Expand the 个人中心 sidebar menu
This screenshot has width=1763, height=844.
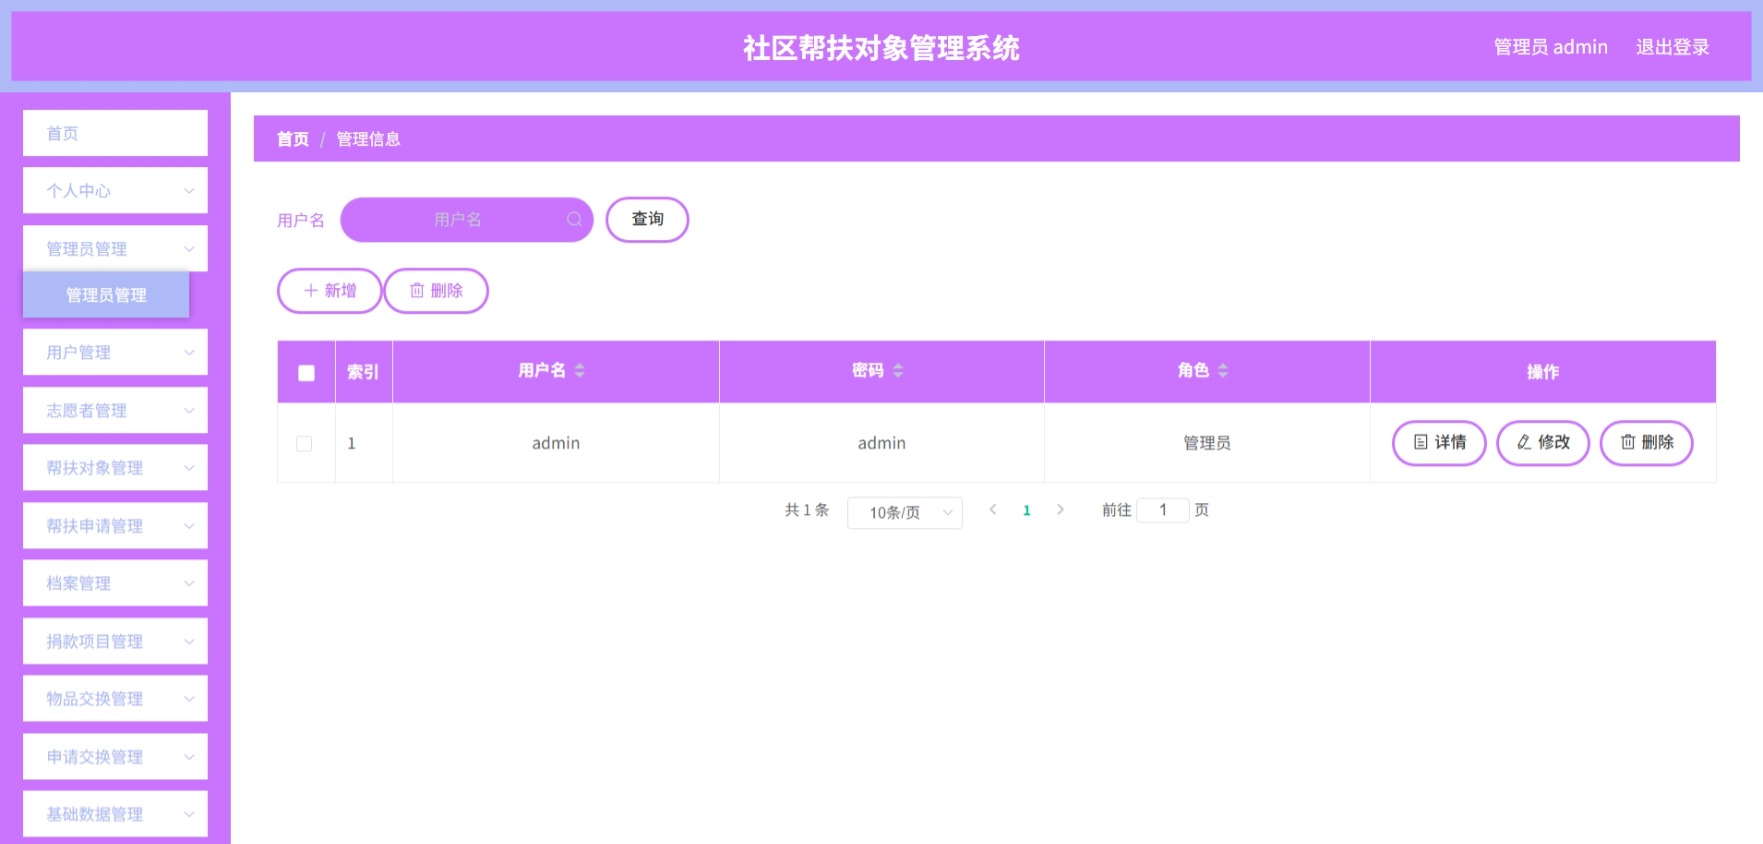[115, 191]
